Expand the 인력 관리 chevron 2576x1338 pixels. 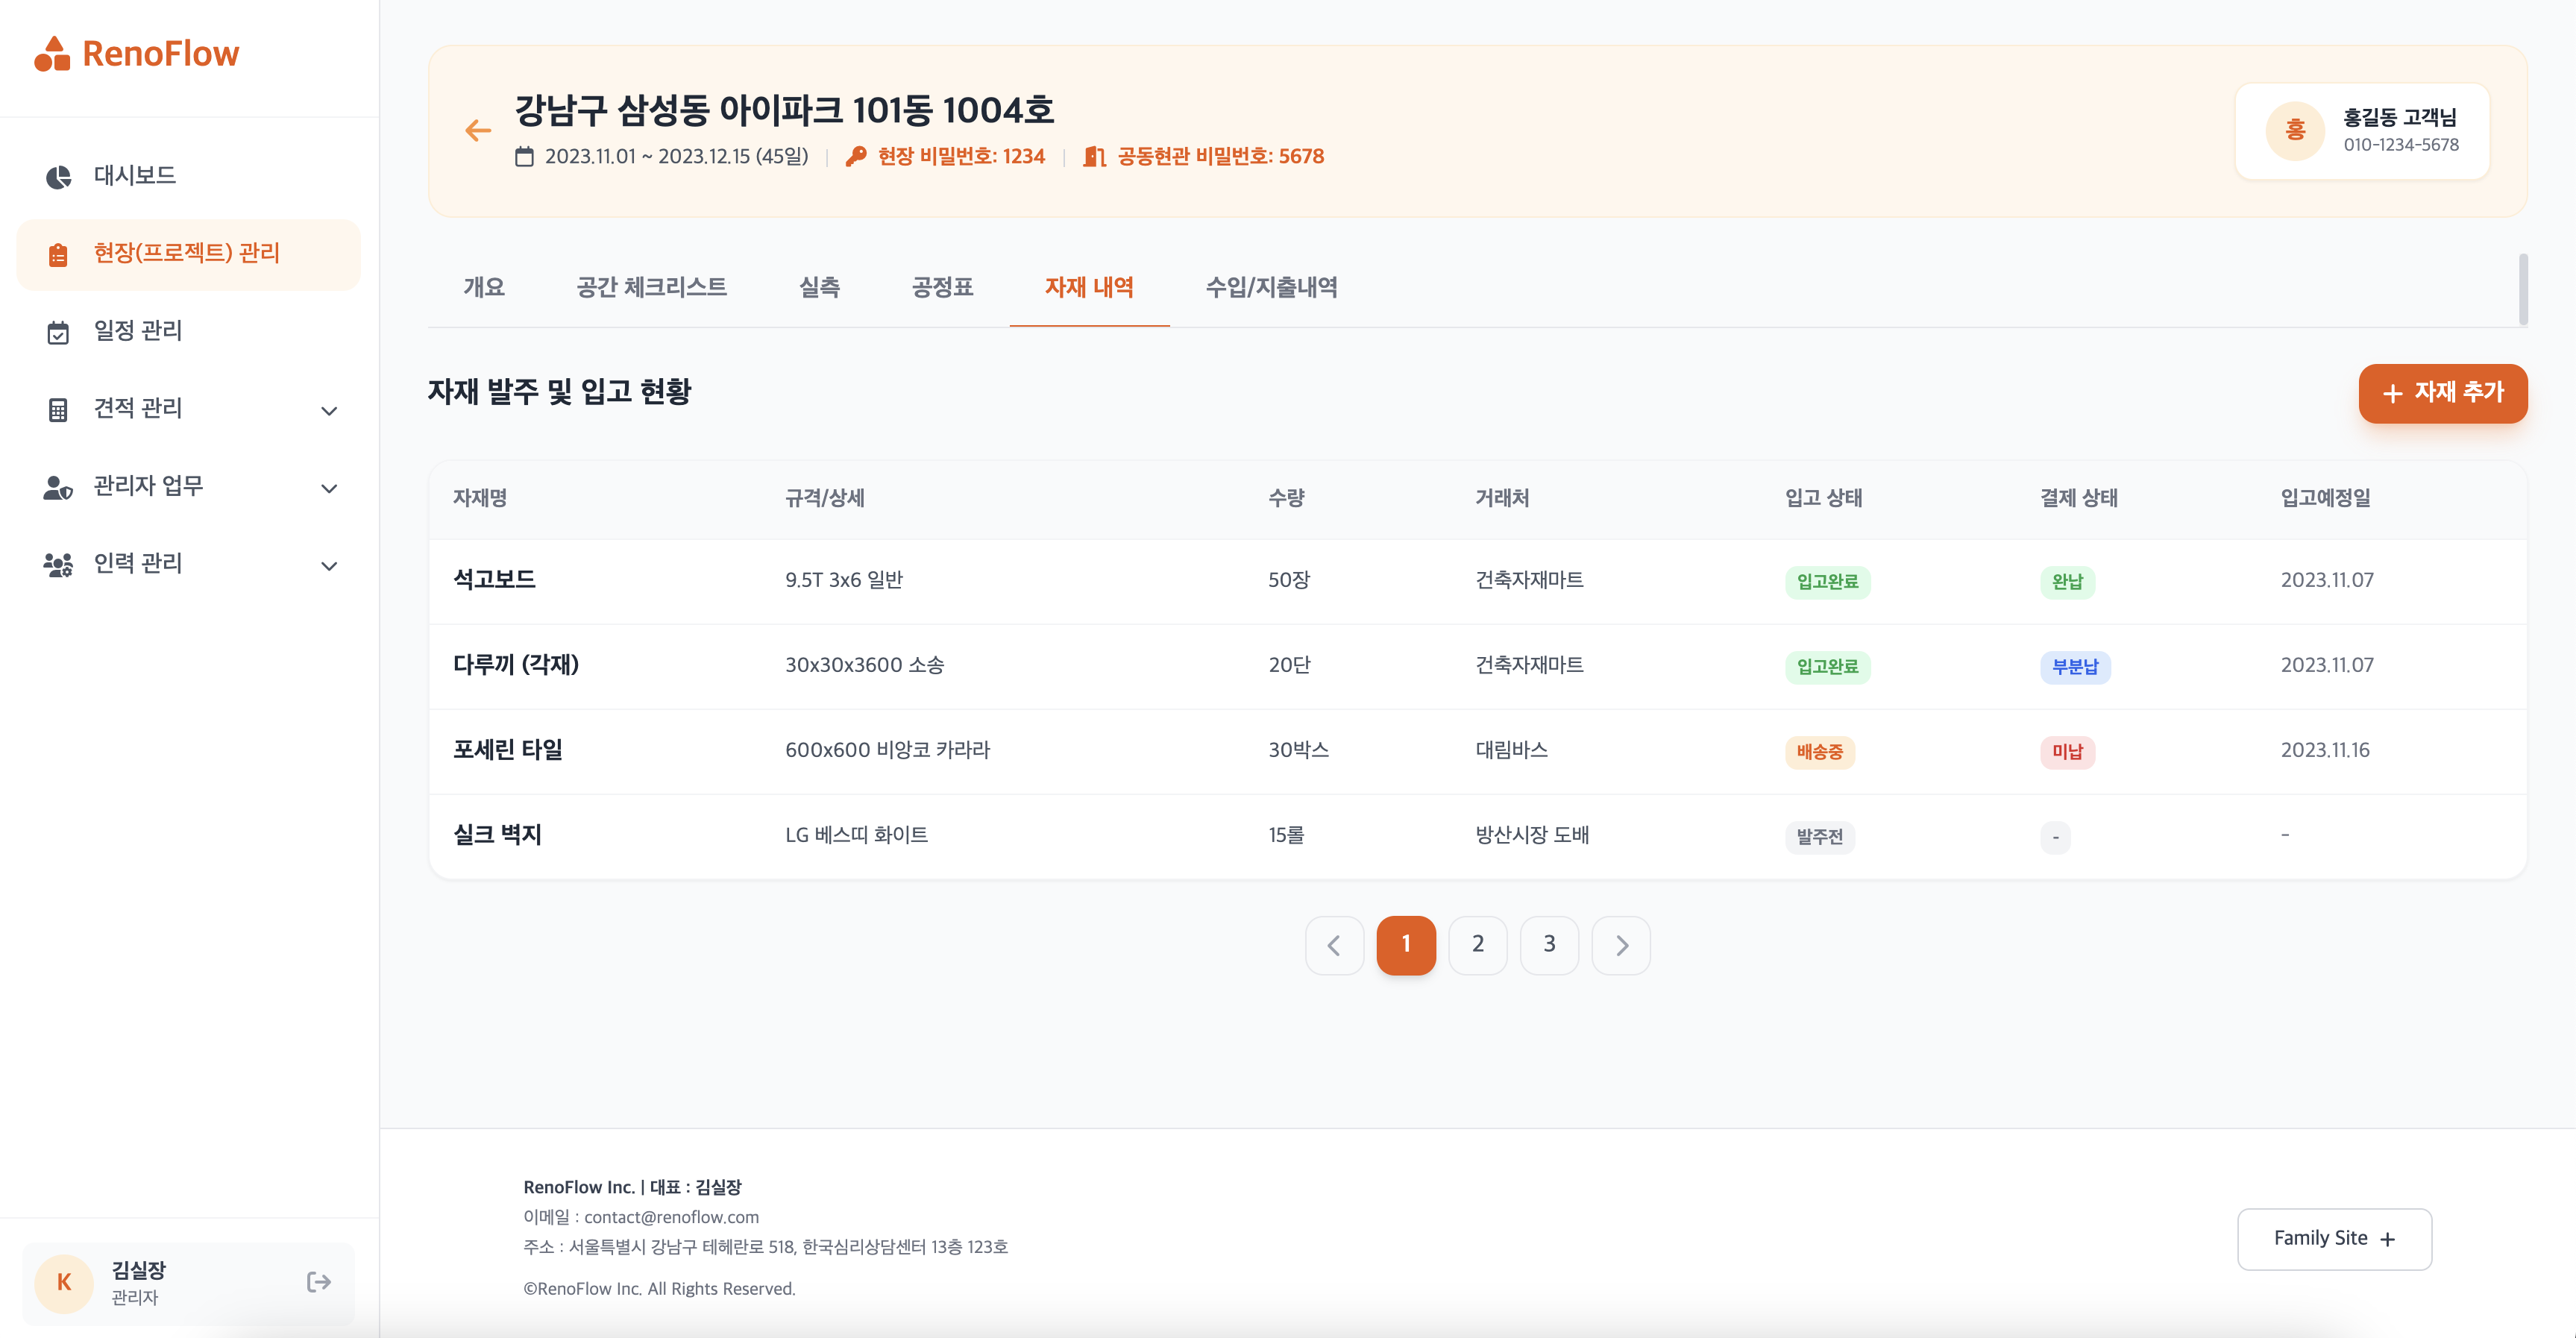point(329,566)
